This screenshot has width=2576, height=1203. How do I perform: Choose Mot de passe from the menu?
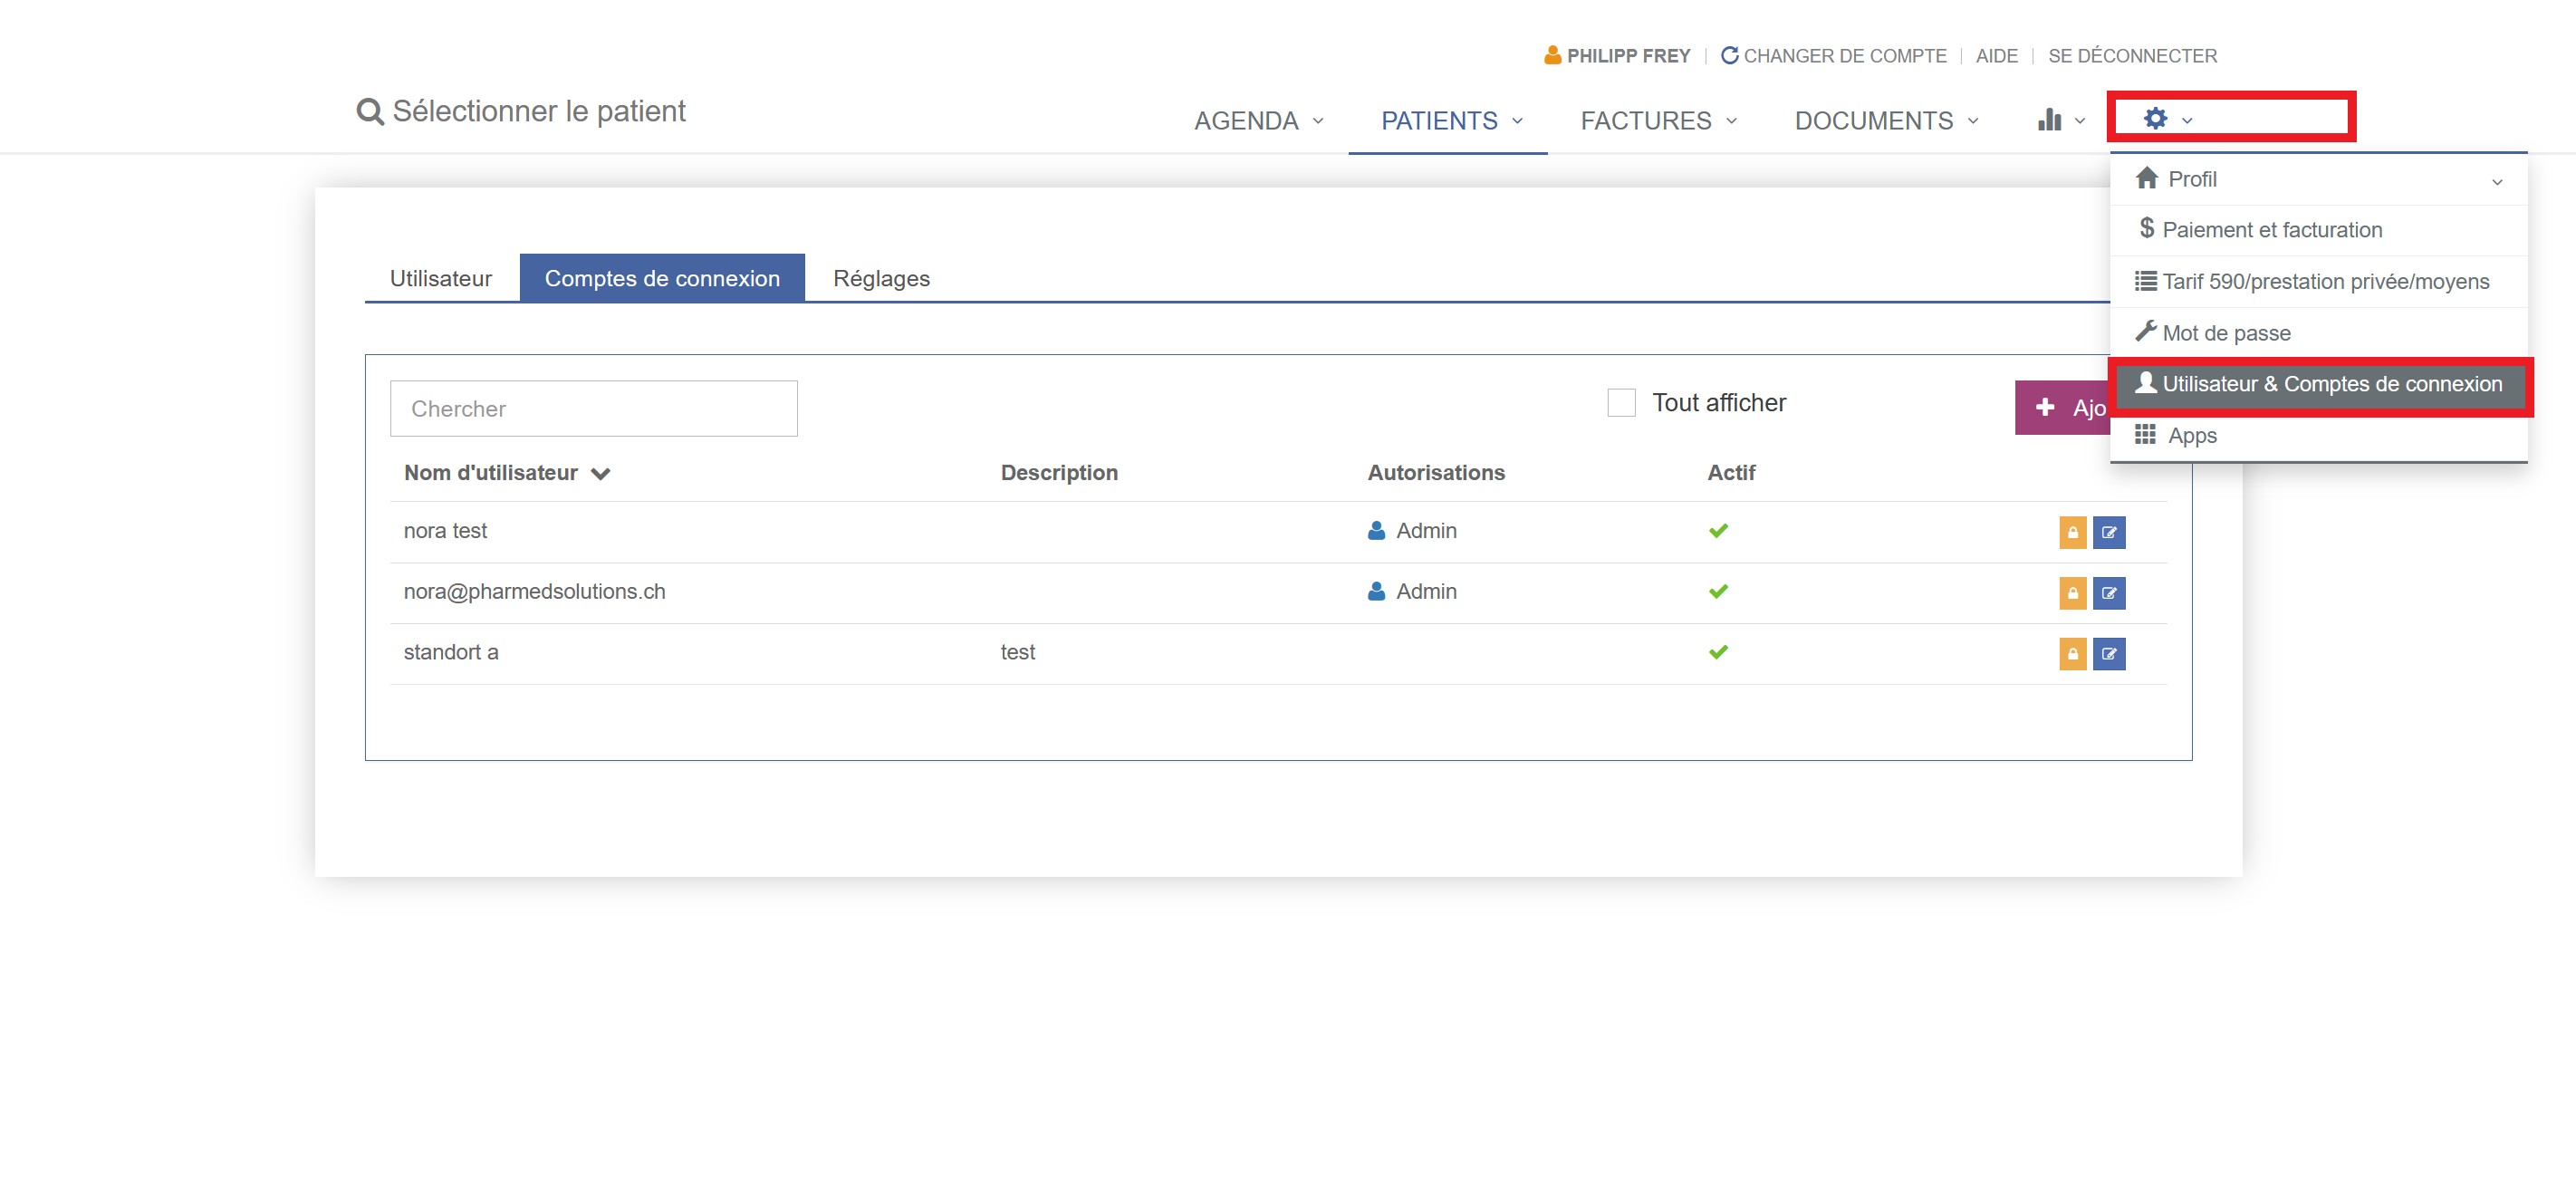(2318, 333)
